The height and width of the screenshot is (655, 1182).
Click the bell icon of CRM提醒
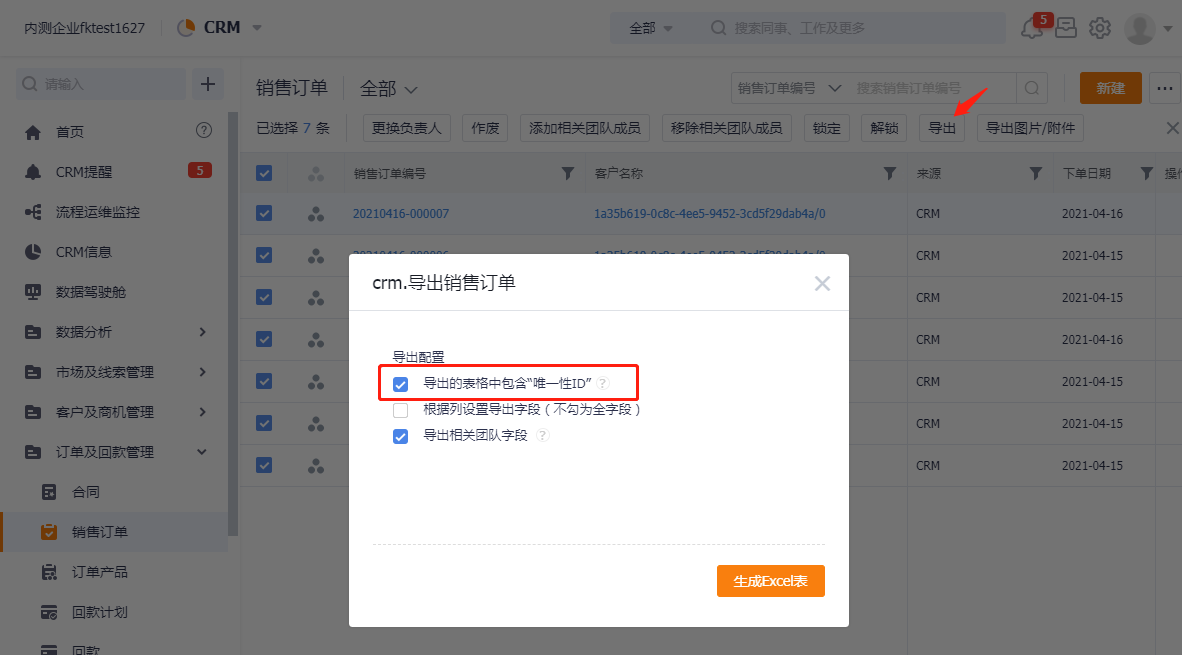coord(33,172)
